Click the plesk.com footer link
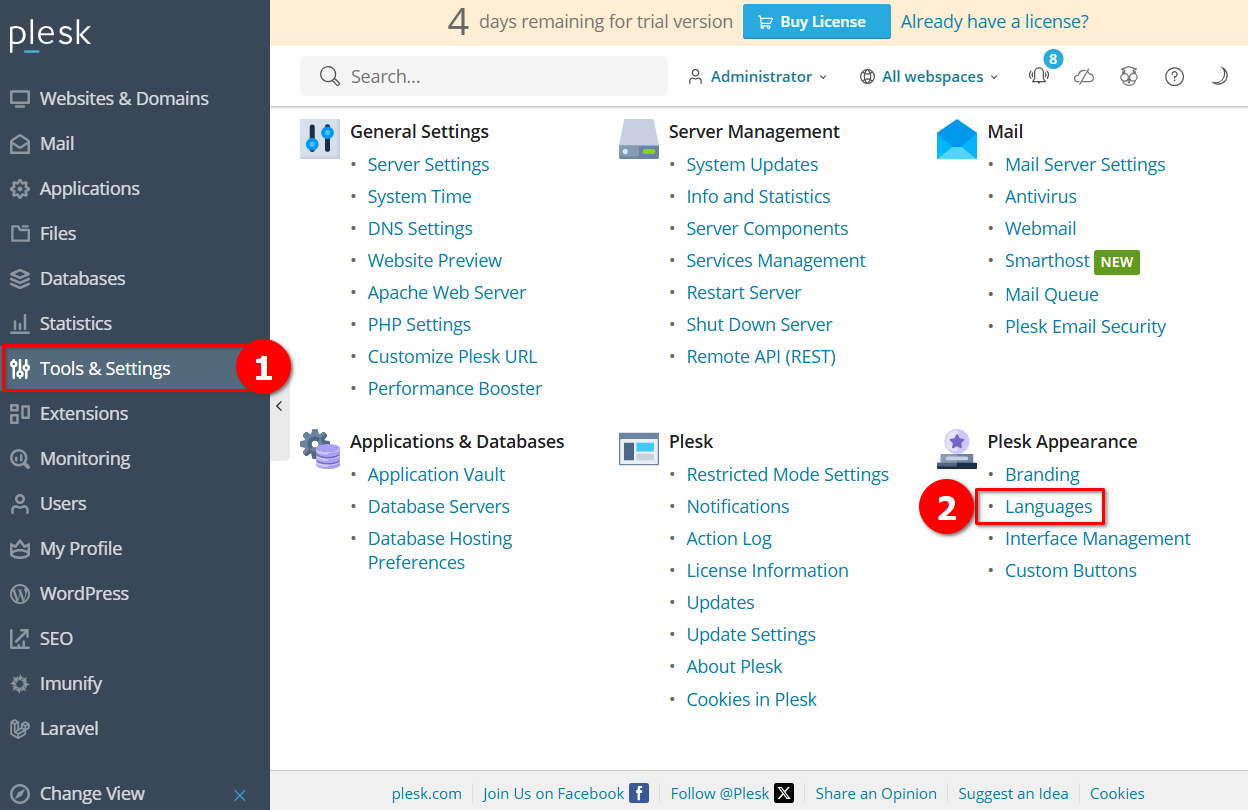The width and height of the screenshot is (1248, 810). click(x=427, y=794)
